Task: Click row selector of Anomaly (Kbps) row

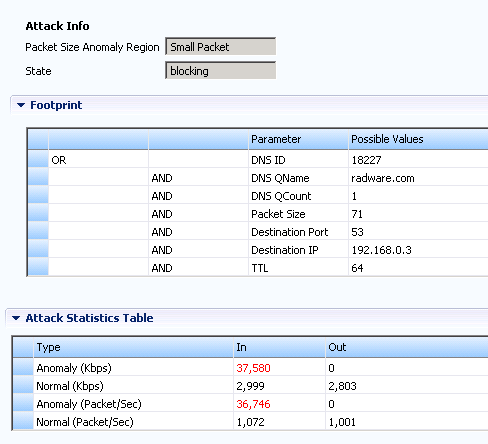Action: click(x=23, y=367)
